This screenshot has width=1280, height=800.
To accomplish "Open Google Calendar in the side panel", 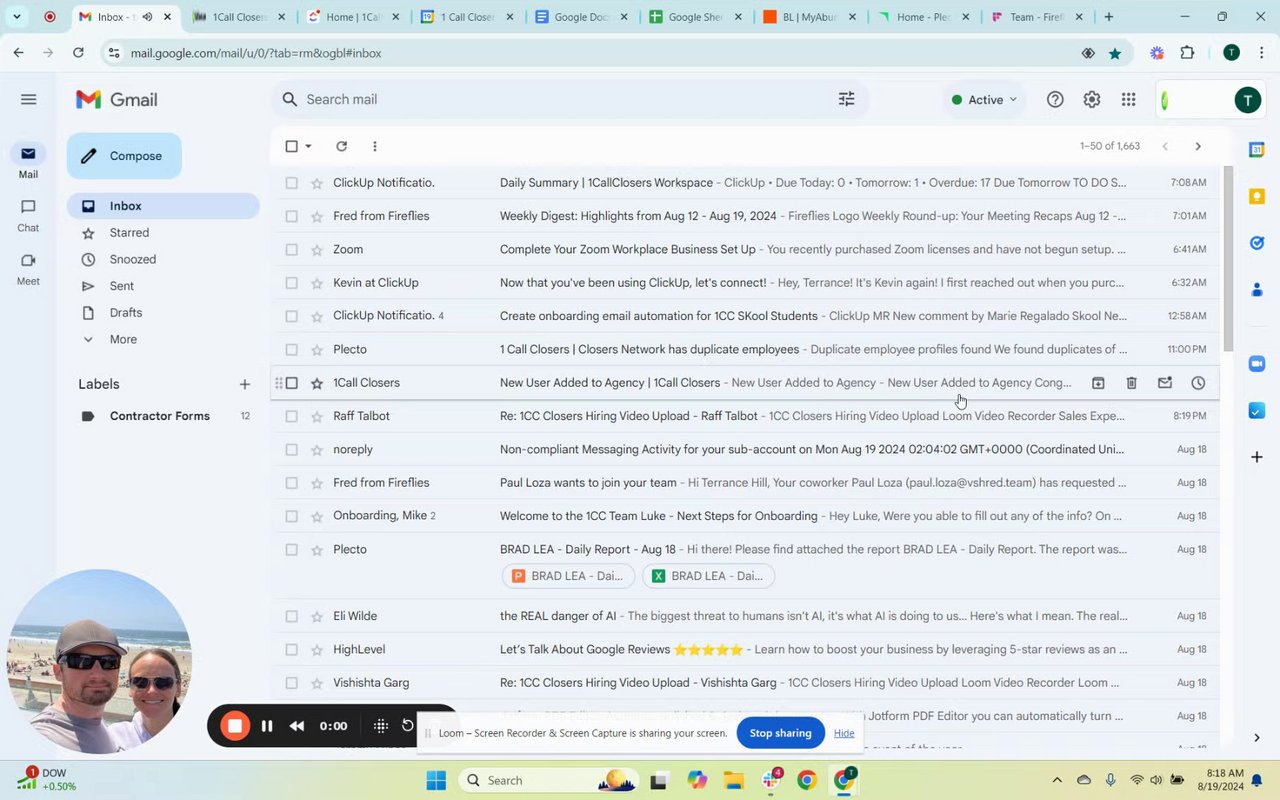I will (1257, 150).
